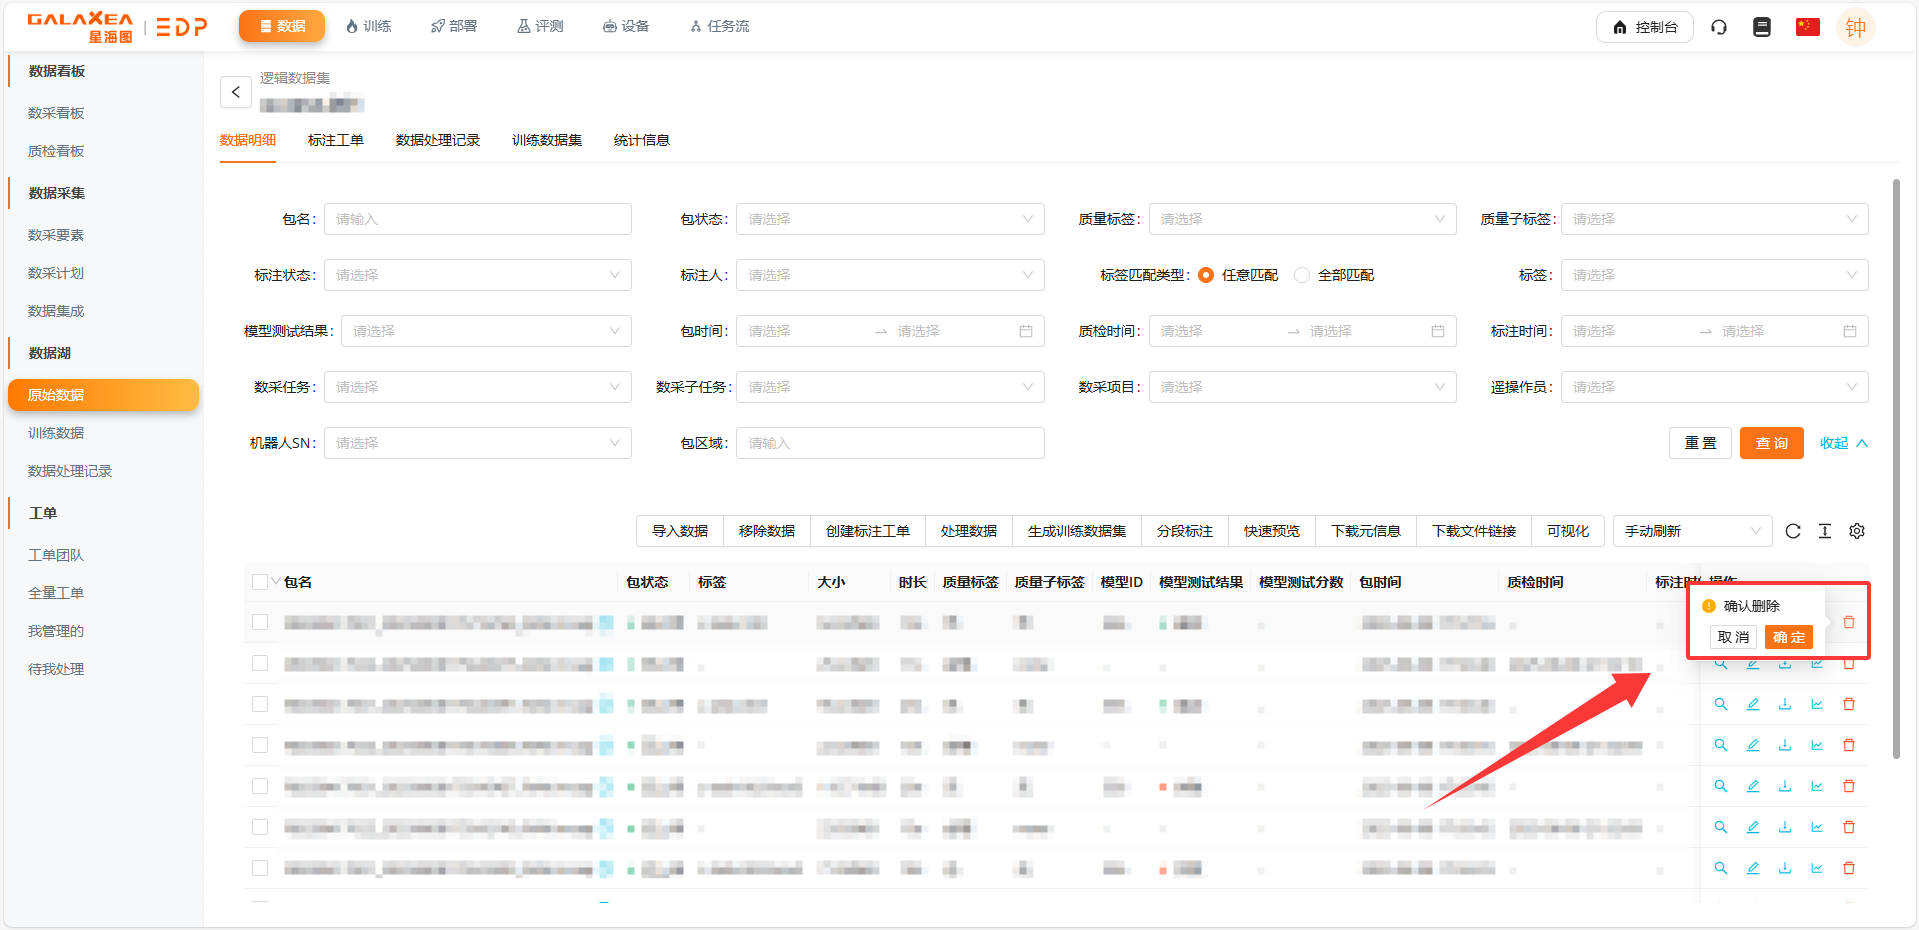The image size is (1919, 930).
Task: Click the row height density icon
Action: pyautogui.click(x=1825, y=531)
